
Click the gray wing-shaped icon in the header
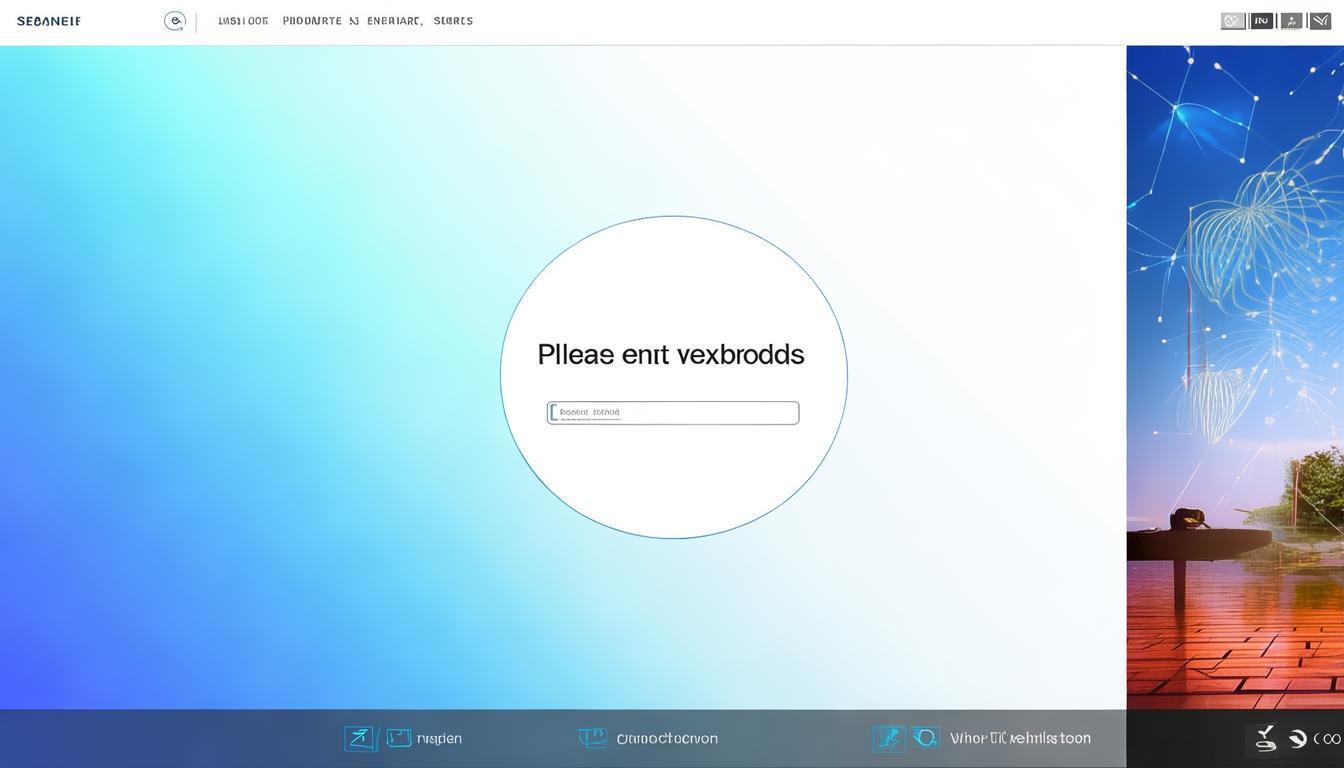coord(1320,21)
